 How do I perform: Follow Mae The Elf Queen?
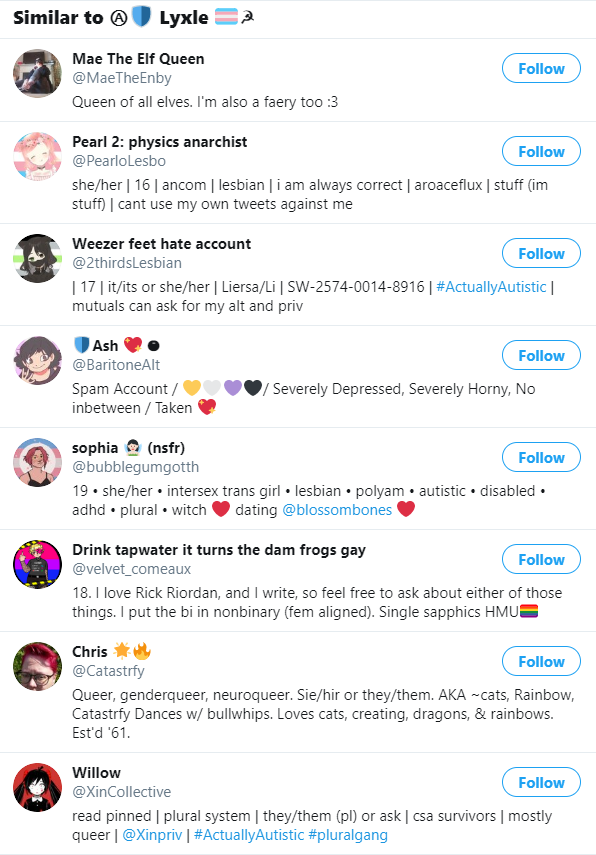pyautogui.click(x=541, y=68)
